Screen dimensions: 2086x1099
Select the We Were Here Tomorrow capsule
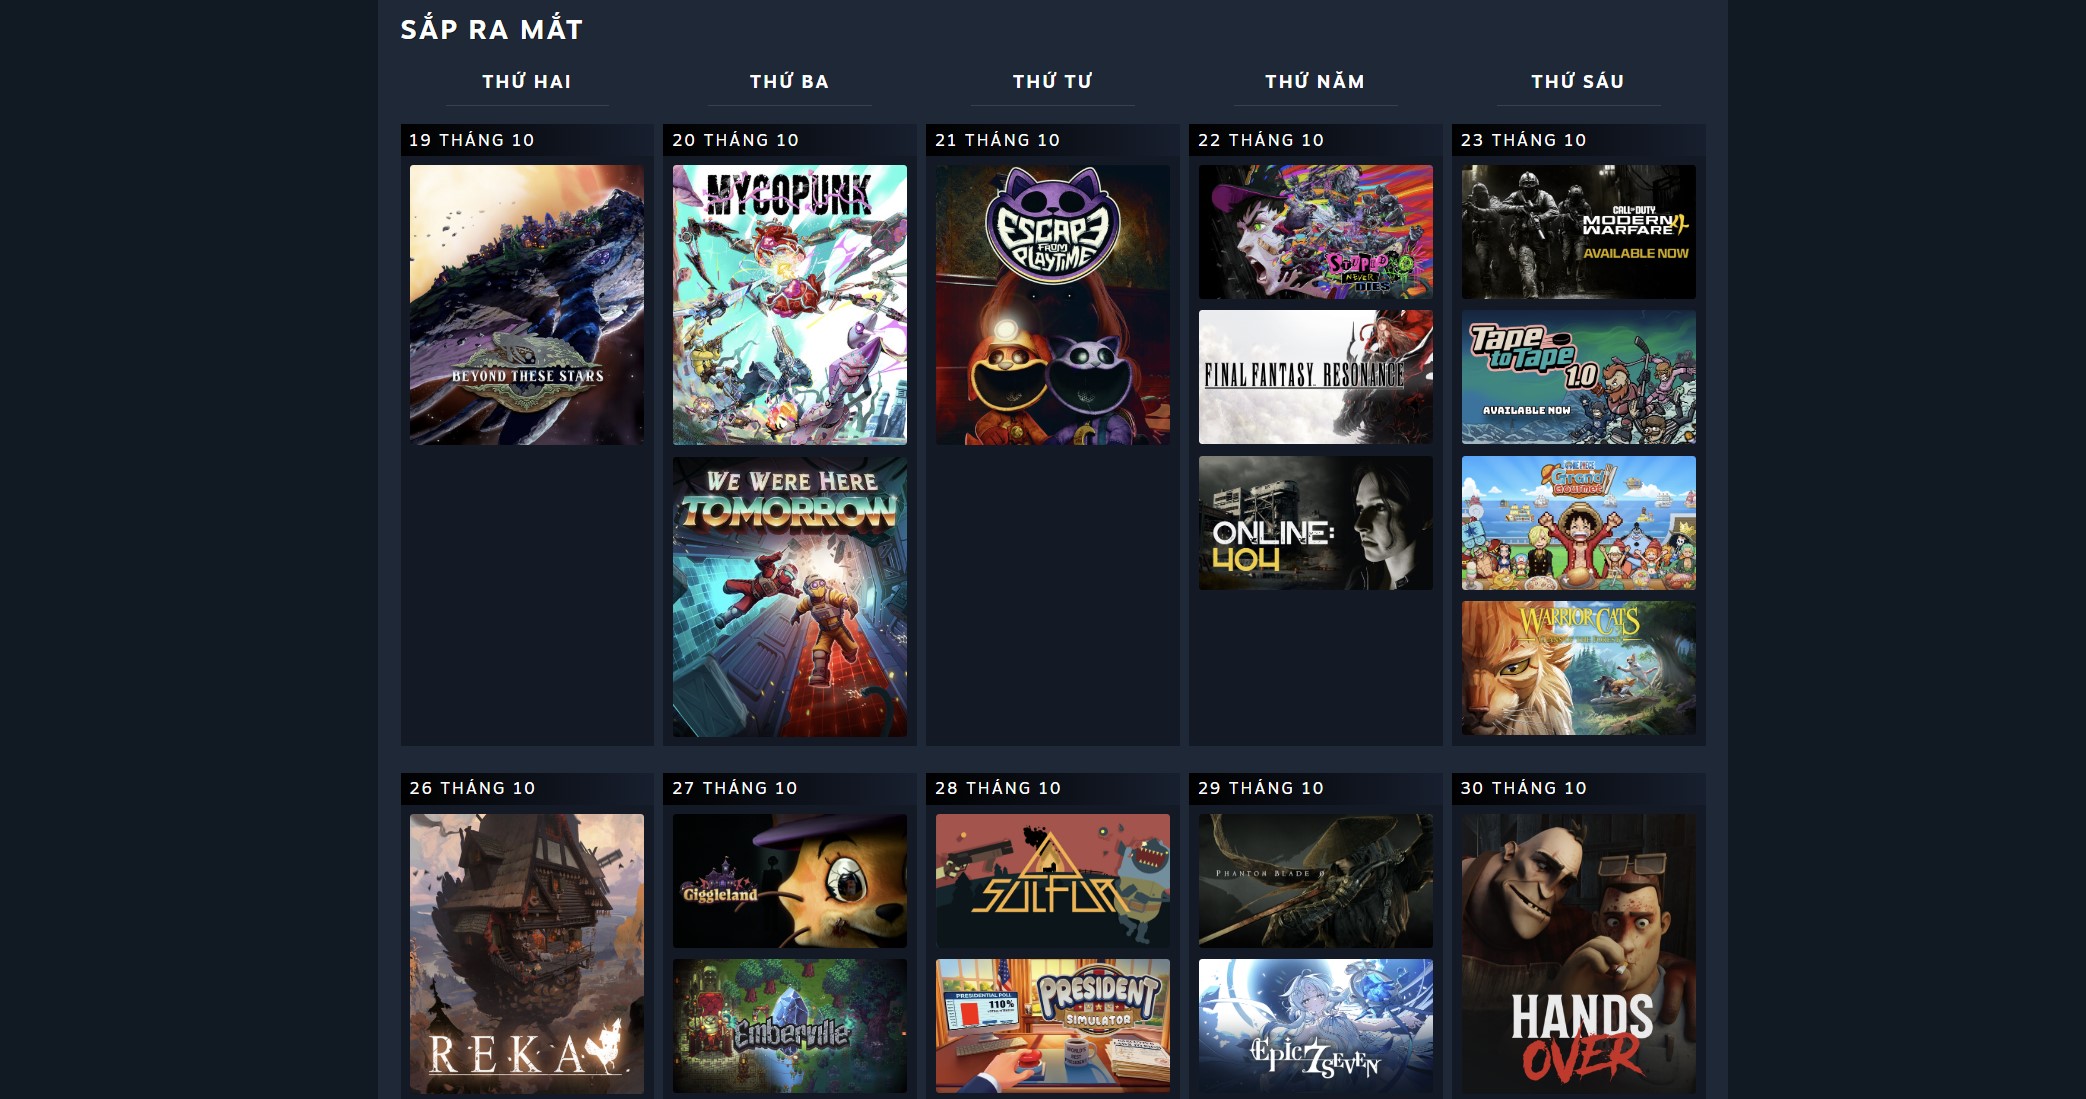[x=790, y=597]
